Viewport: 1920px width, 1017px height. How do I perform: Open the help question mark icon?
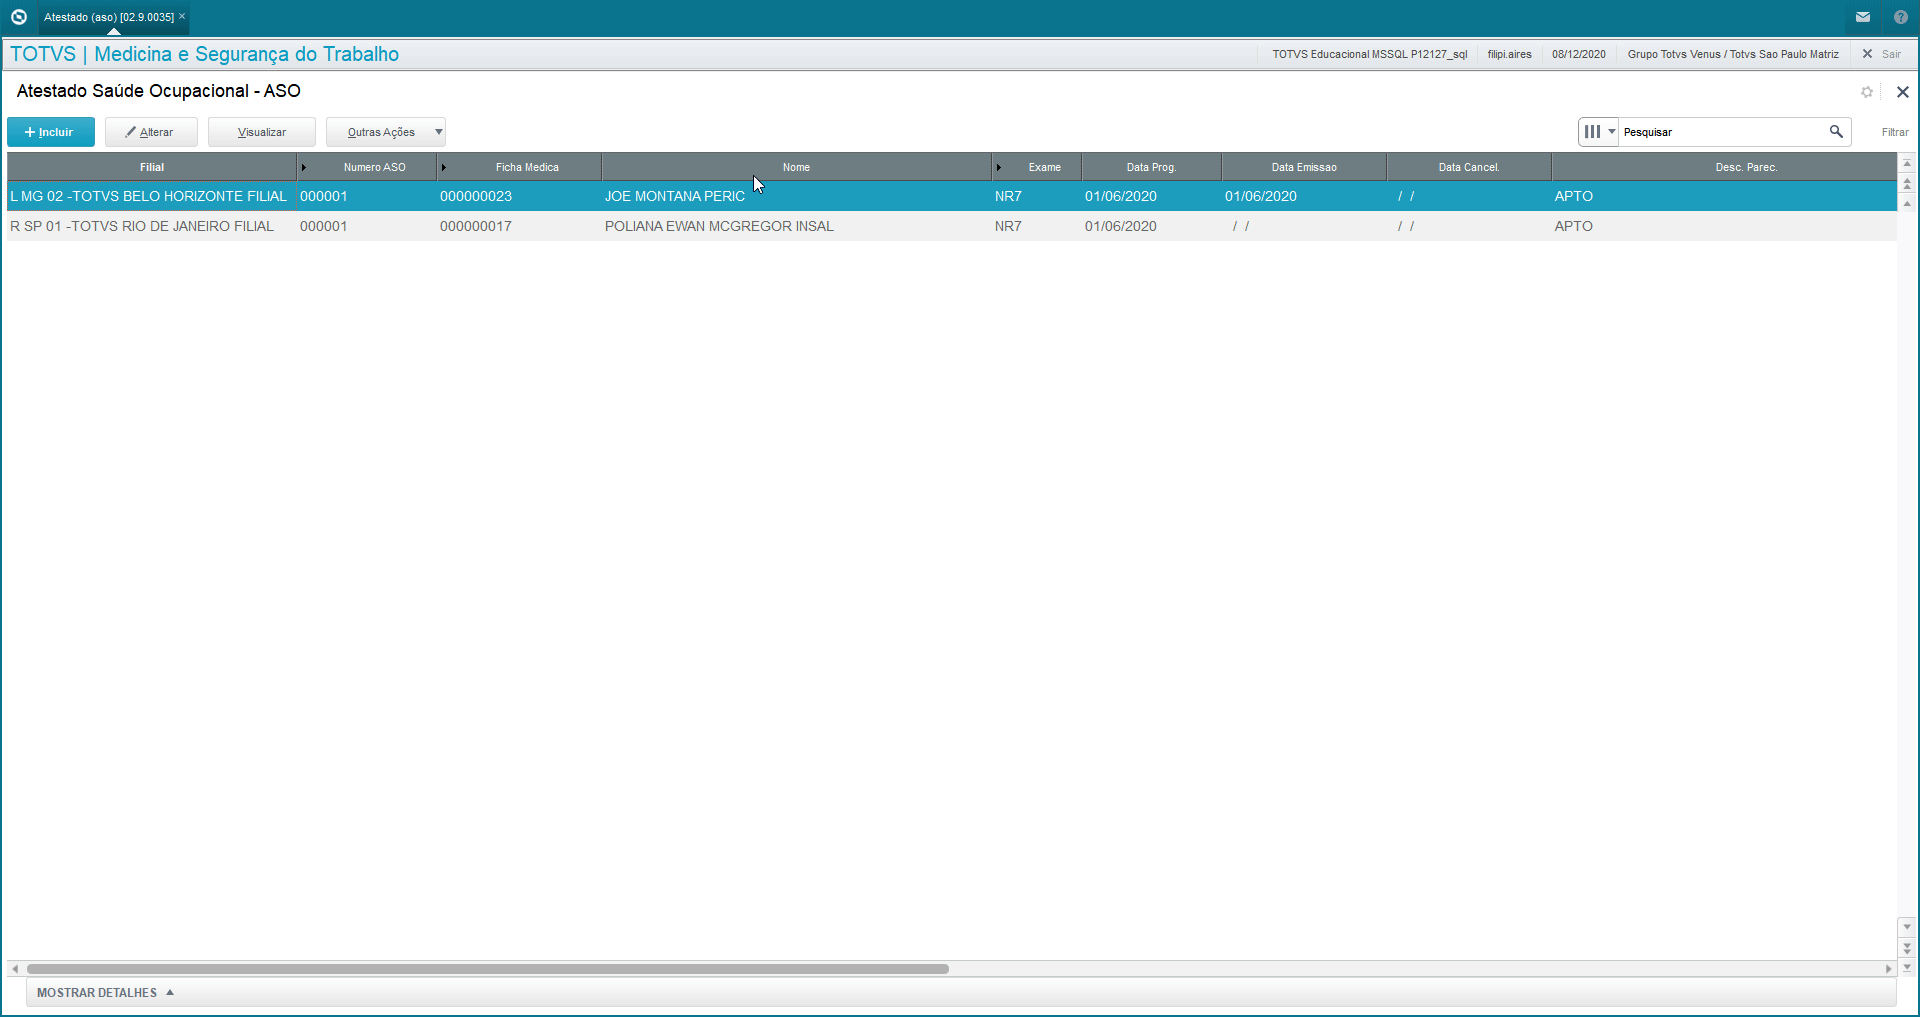[1901, 17]
